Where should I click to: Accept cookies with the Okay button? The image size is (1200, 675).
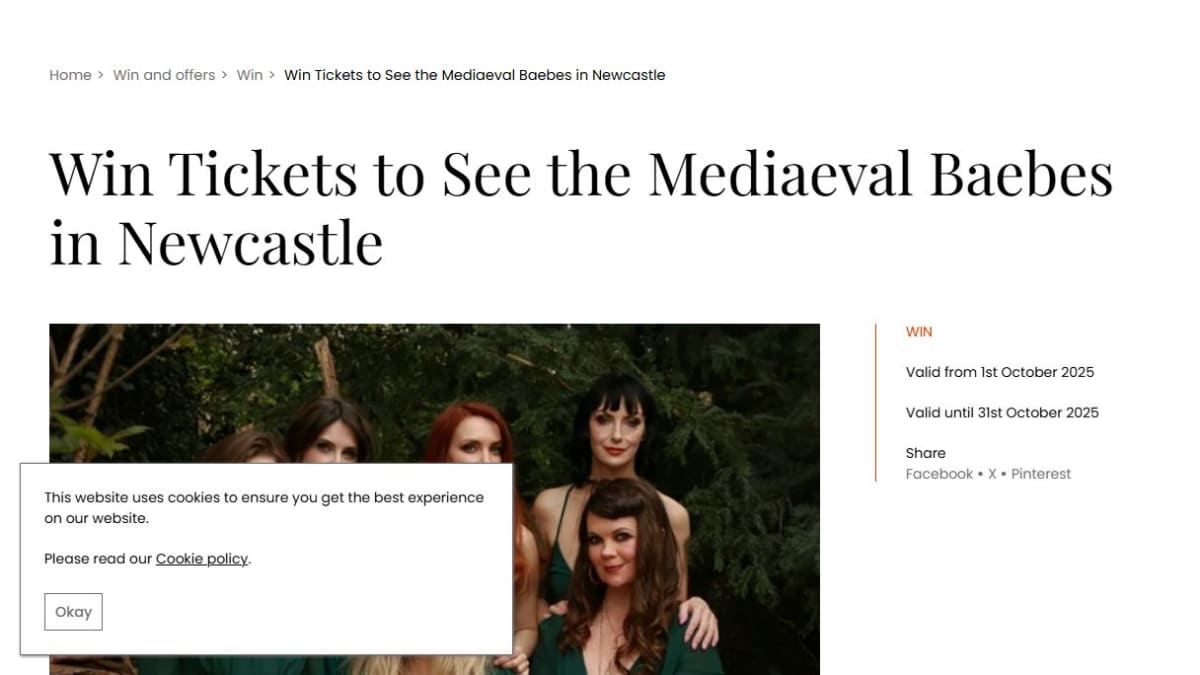pos(73,612)
